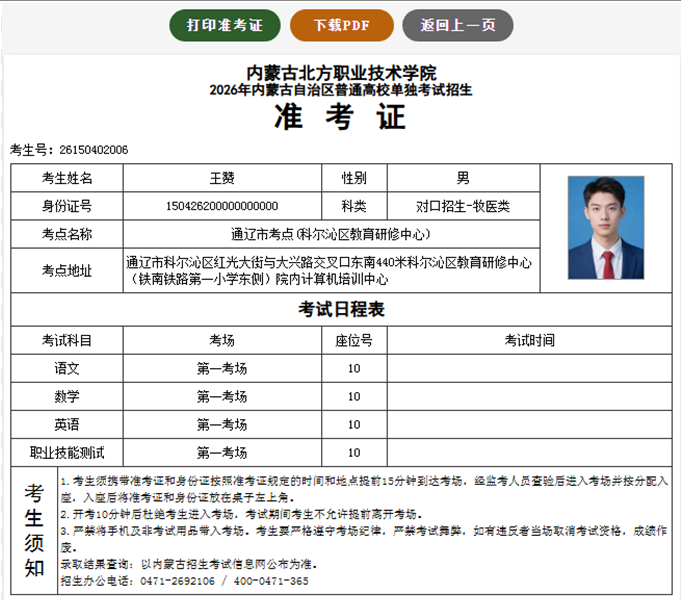
Task: Select the 职业技能测试 subject cell
Action: pos(67,452)
